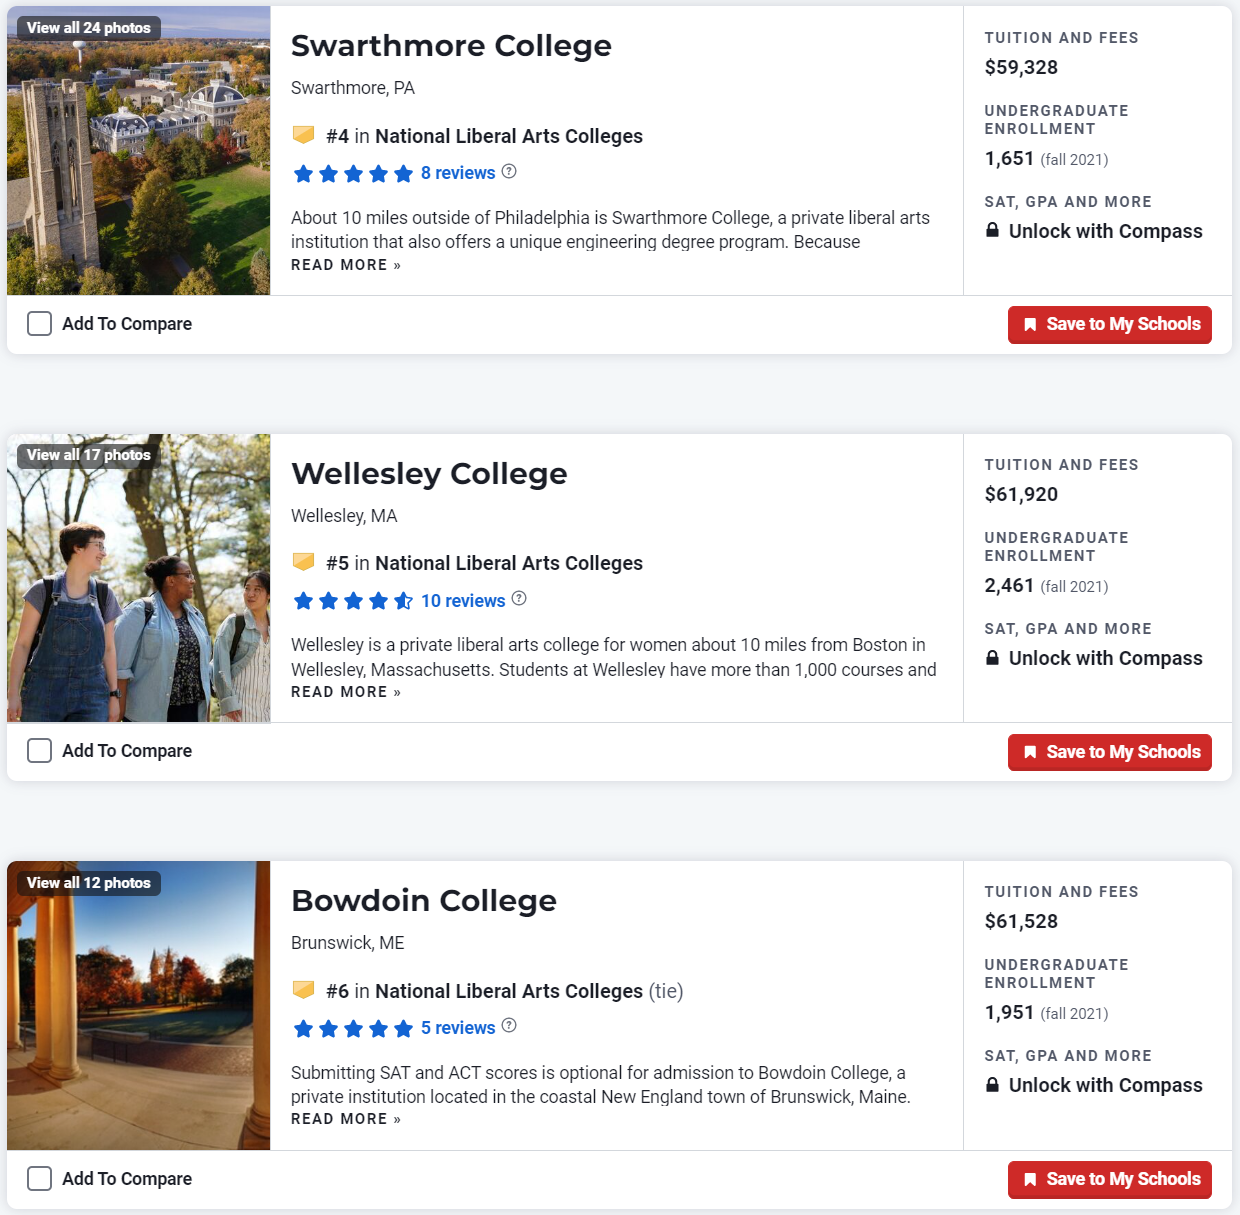Click the lock icon in Swarthmore's SAT section

tap(992, 230)
